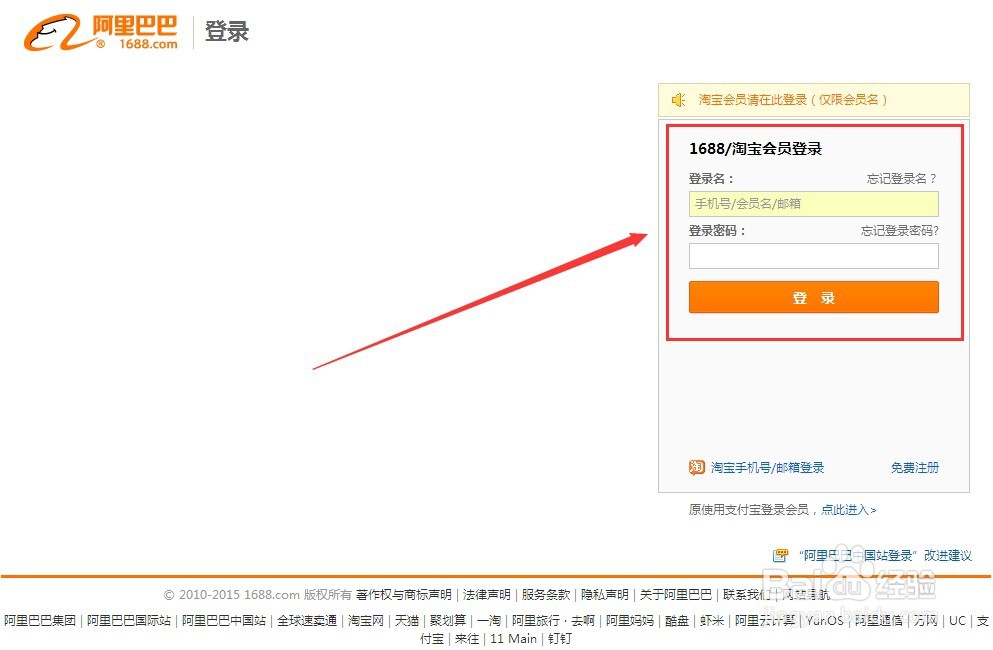The width and height of the screenshot is (993, 650).
Task: Open the 全球速卖通 footer link
Action: click(307, 620)
